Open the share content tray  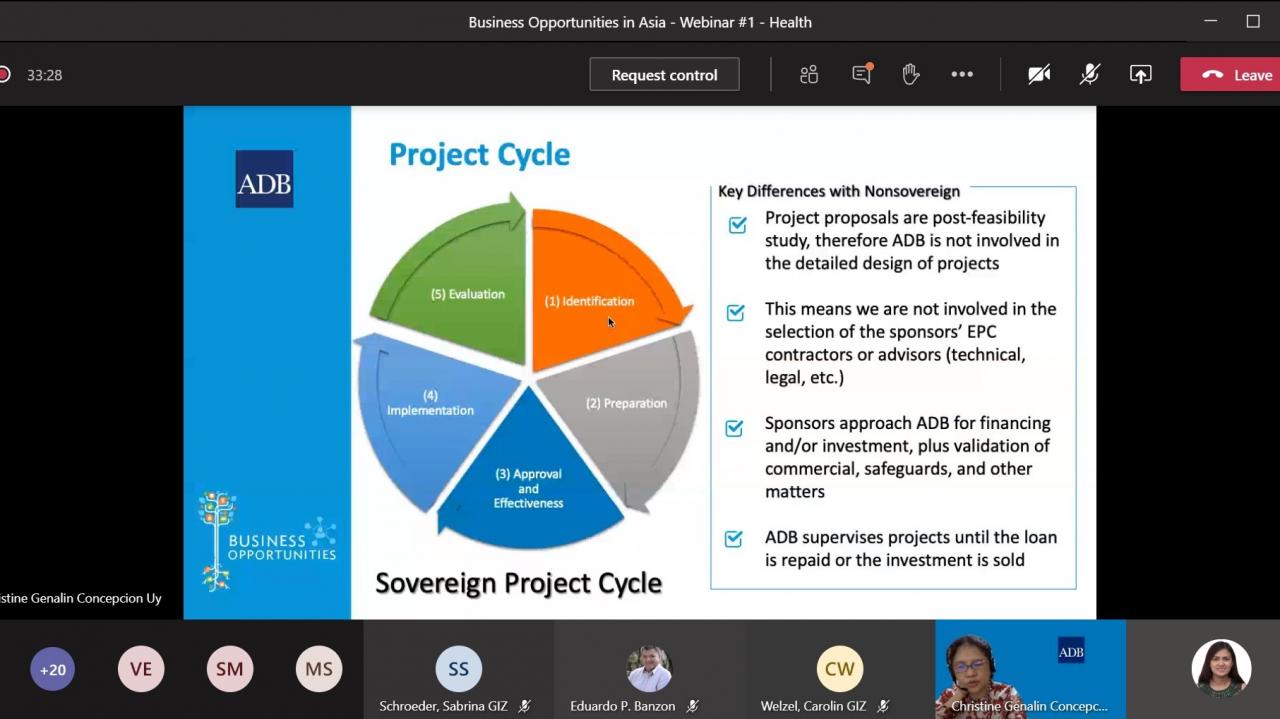[x=1141, y=75]
